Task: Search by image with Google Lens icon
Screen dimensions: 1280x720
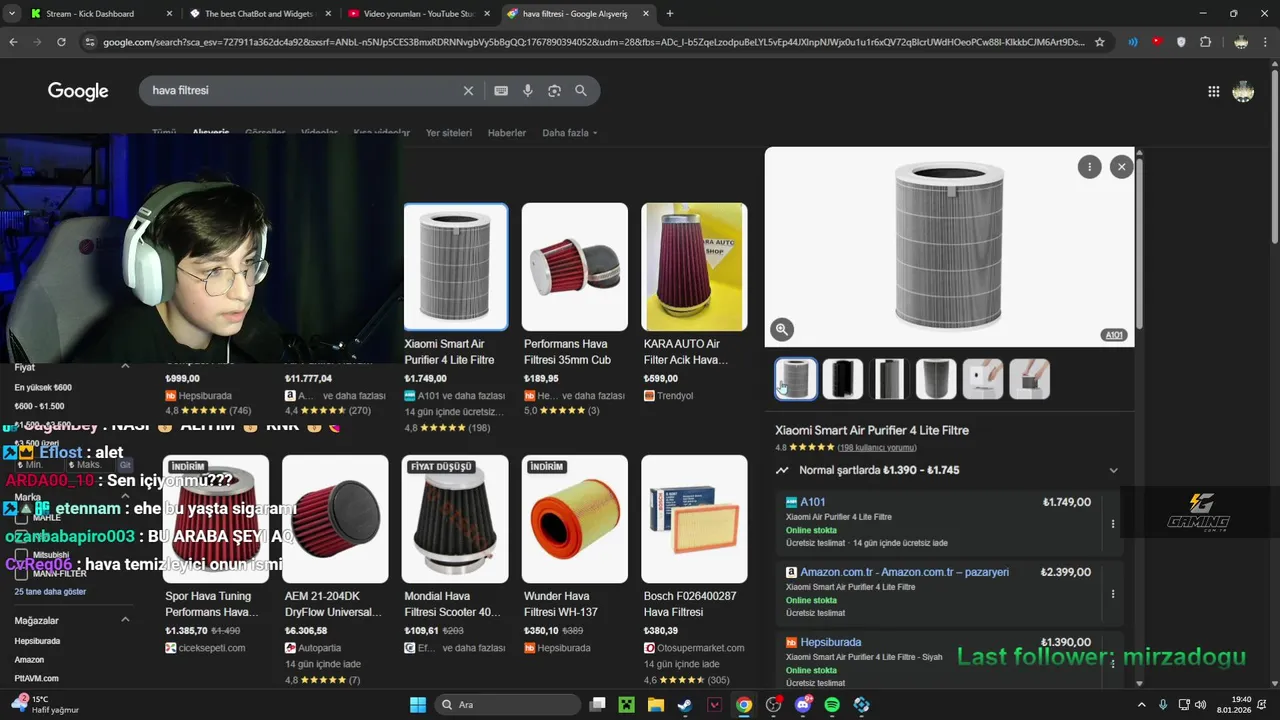Action: tap(554, 91)
